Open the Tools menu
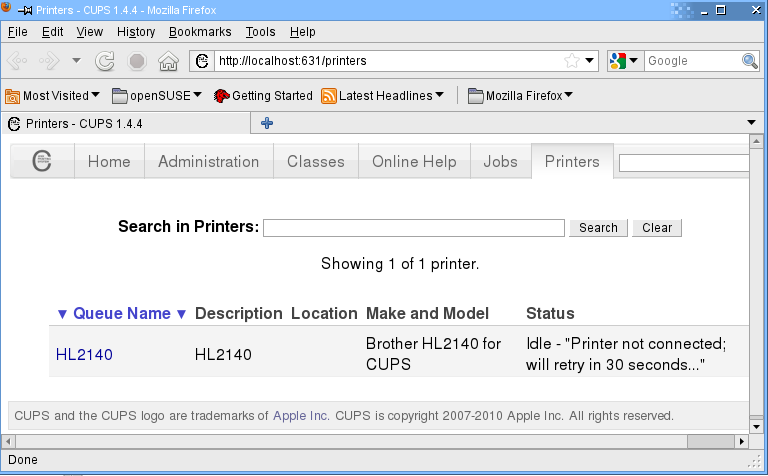The height and width of the screenshot is (476, 768). (x=261, y=32)
